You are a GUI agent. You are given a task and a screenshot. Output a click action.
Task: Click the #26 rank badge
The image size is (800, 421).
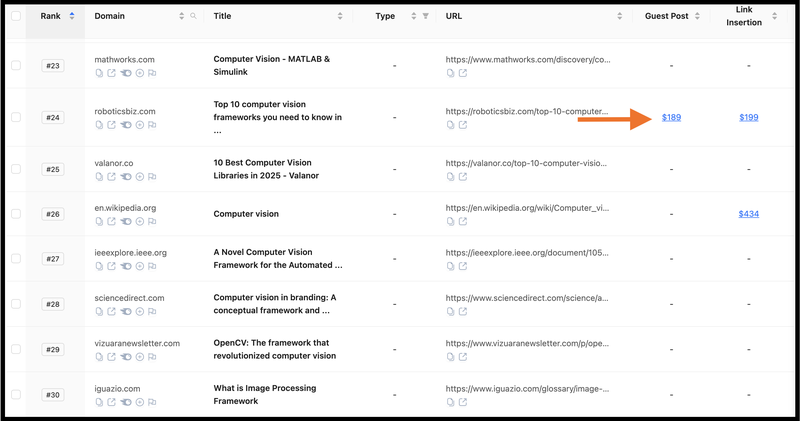tap(53, 214)
